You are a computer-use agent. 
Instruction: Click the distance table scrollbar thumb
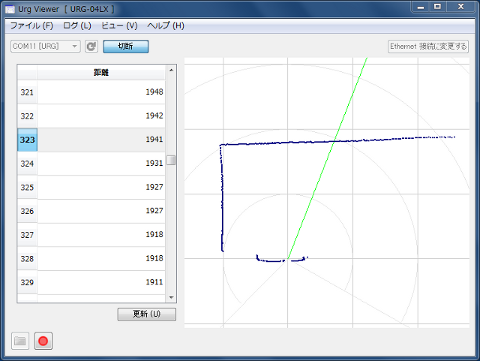point(171,160)
